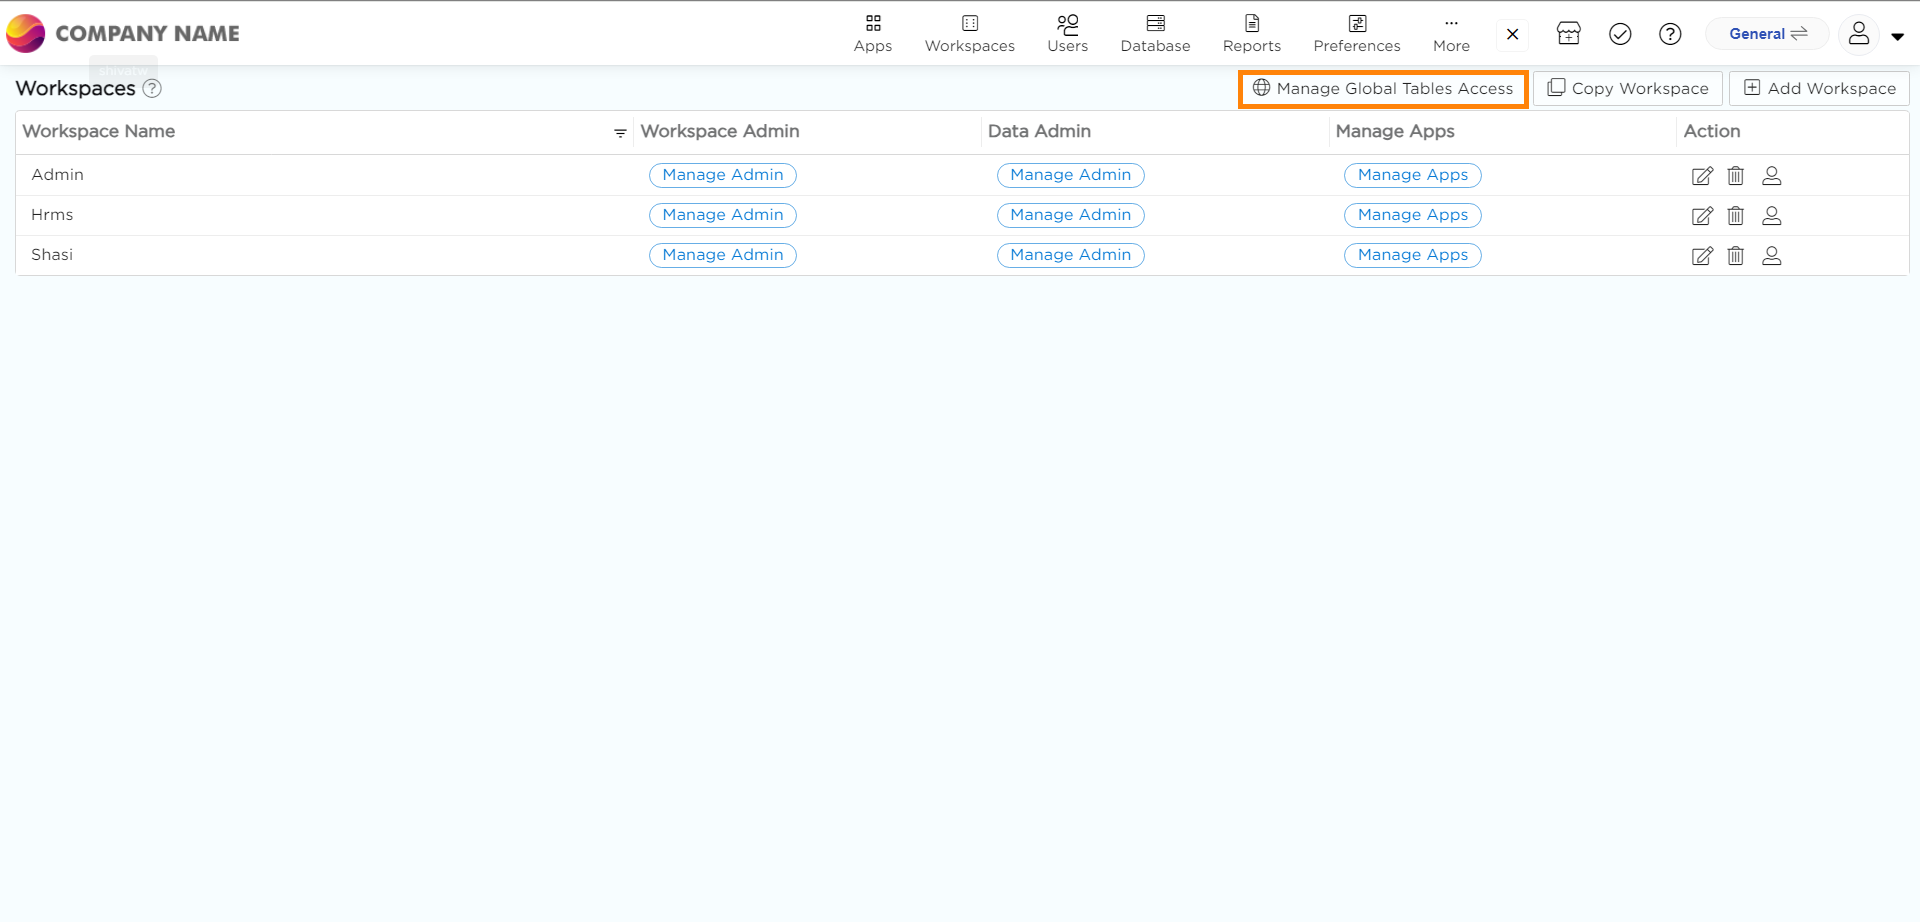This screenshot has height=922, width=1920.
Task: Click the edit icon for Admin workspace
Action: click(x=1701, y=176)
